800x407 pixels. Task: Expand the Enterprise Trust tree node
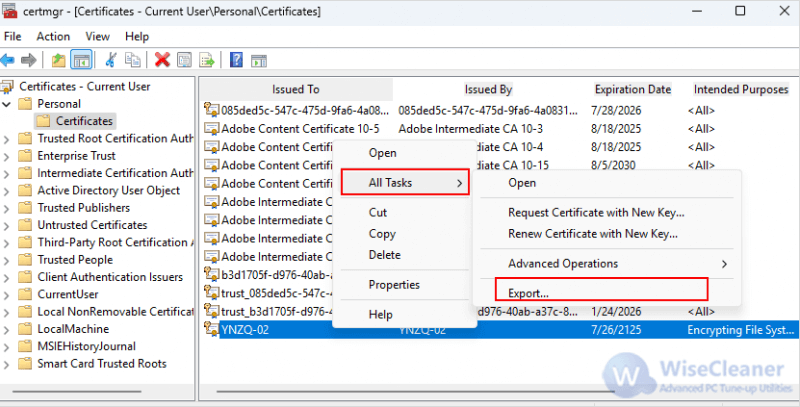pyautogui.click(x=8, y=156)
